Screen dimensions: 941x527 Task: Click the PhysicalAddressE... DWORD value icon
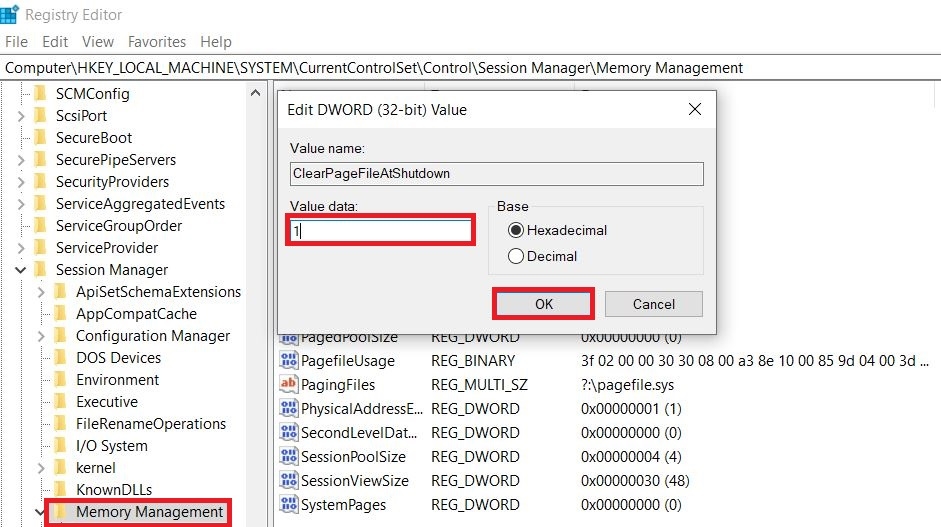289,408
